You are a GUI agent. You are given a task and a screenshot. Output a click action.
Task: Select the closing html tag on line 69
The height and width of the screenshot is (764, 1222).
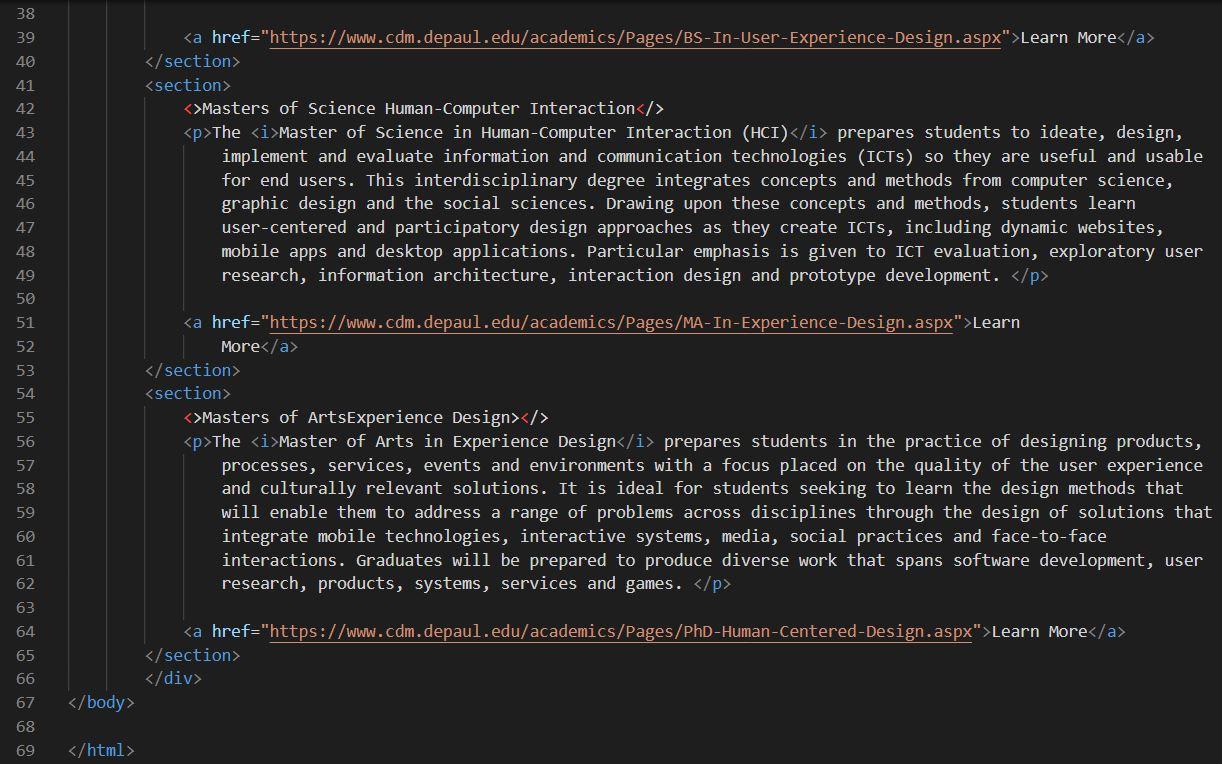100,750
